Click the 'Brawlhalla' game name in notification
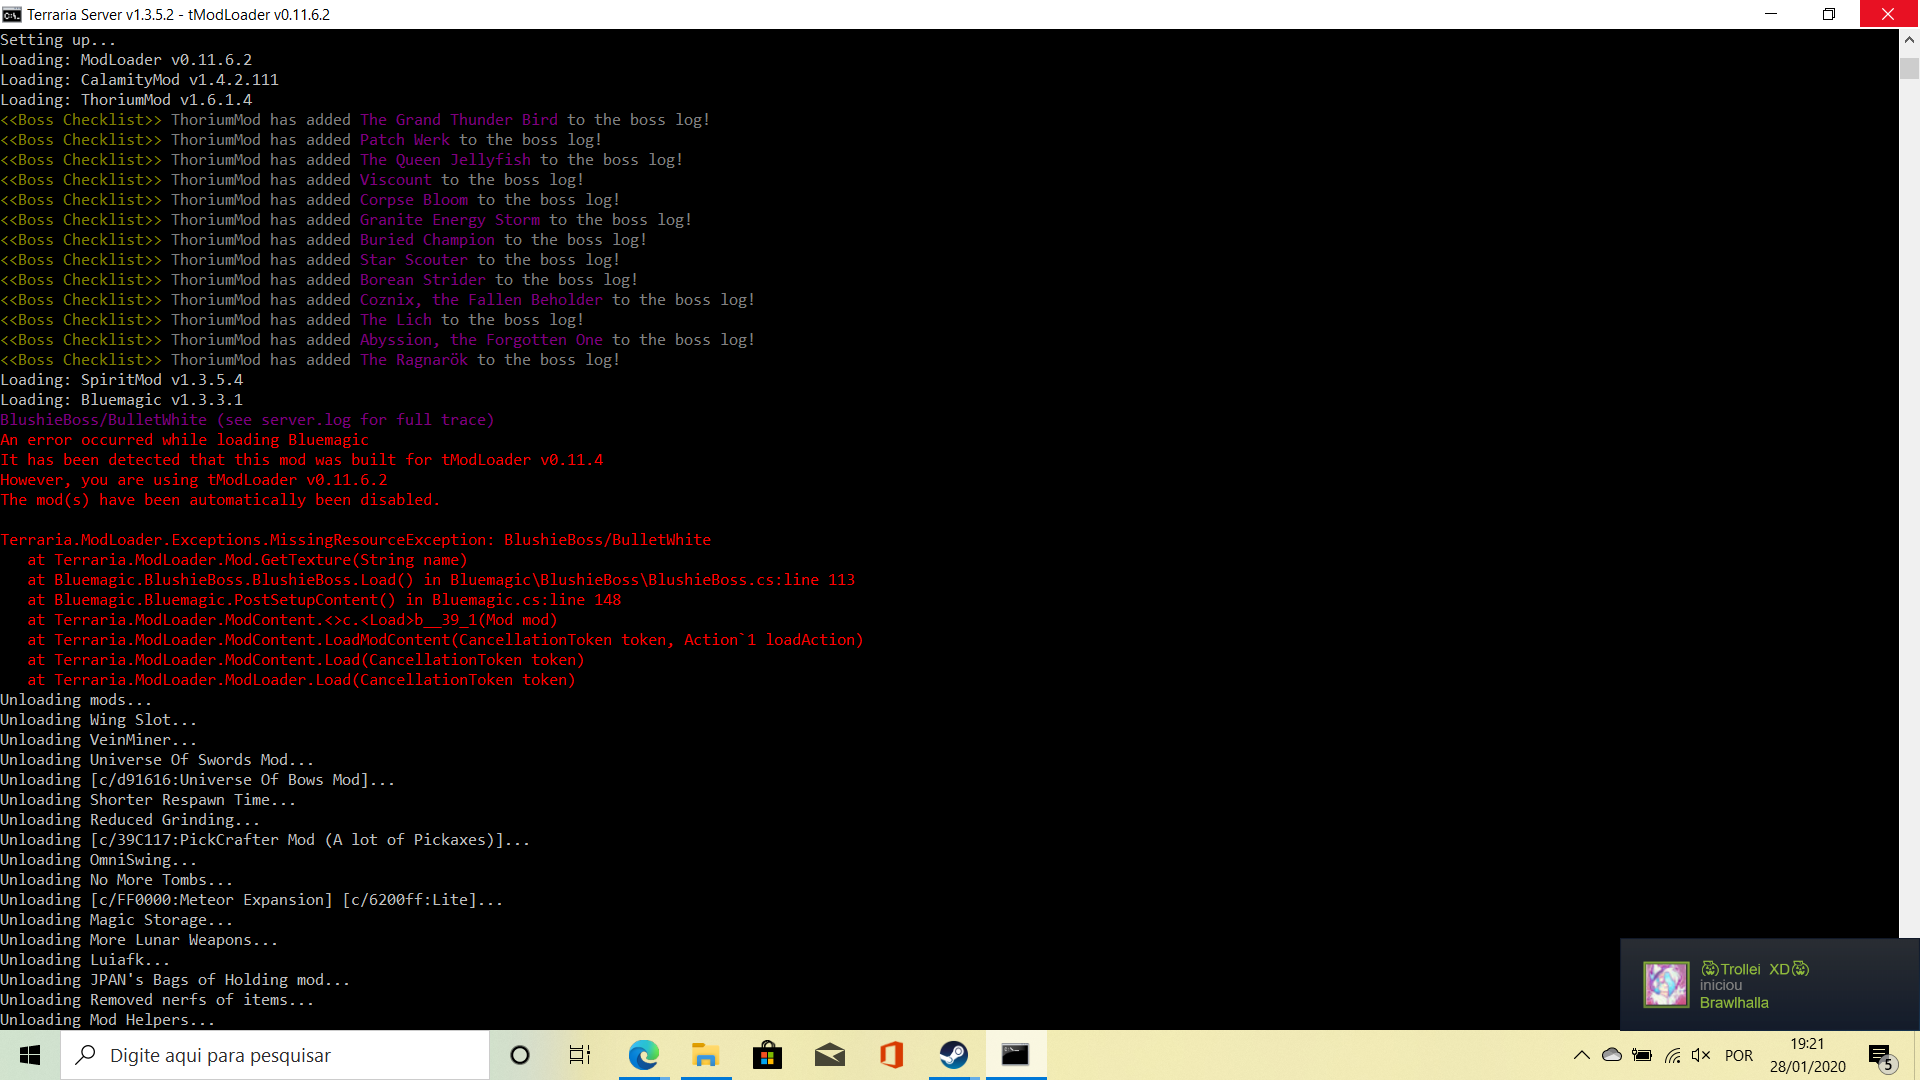This screenshot has height=1080, width=1920. 1734,1003
